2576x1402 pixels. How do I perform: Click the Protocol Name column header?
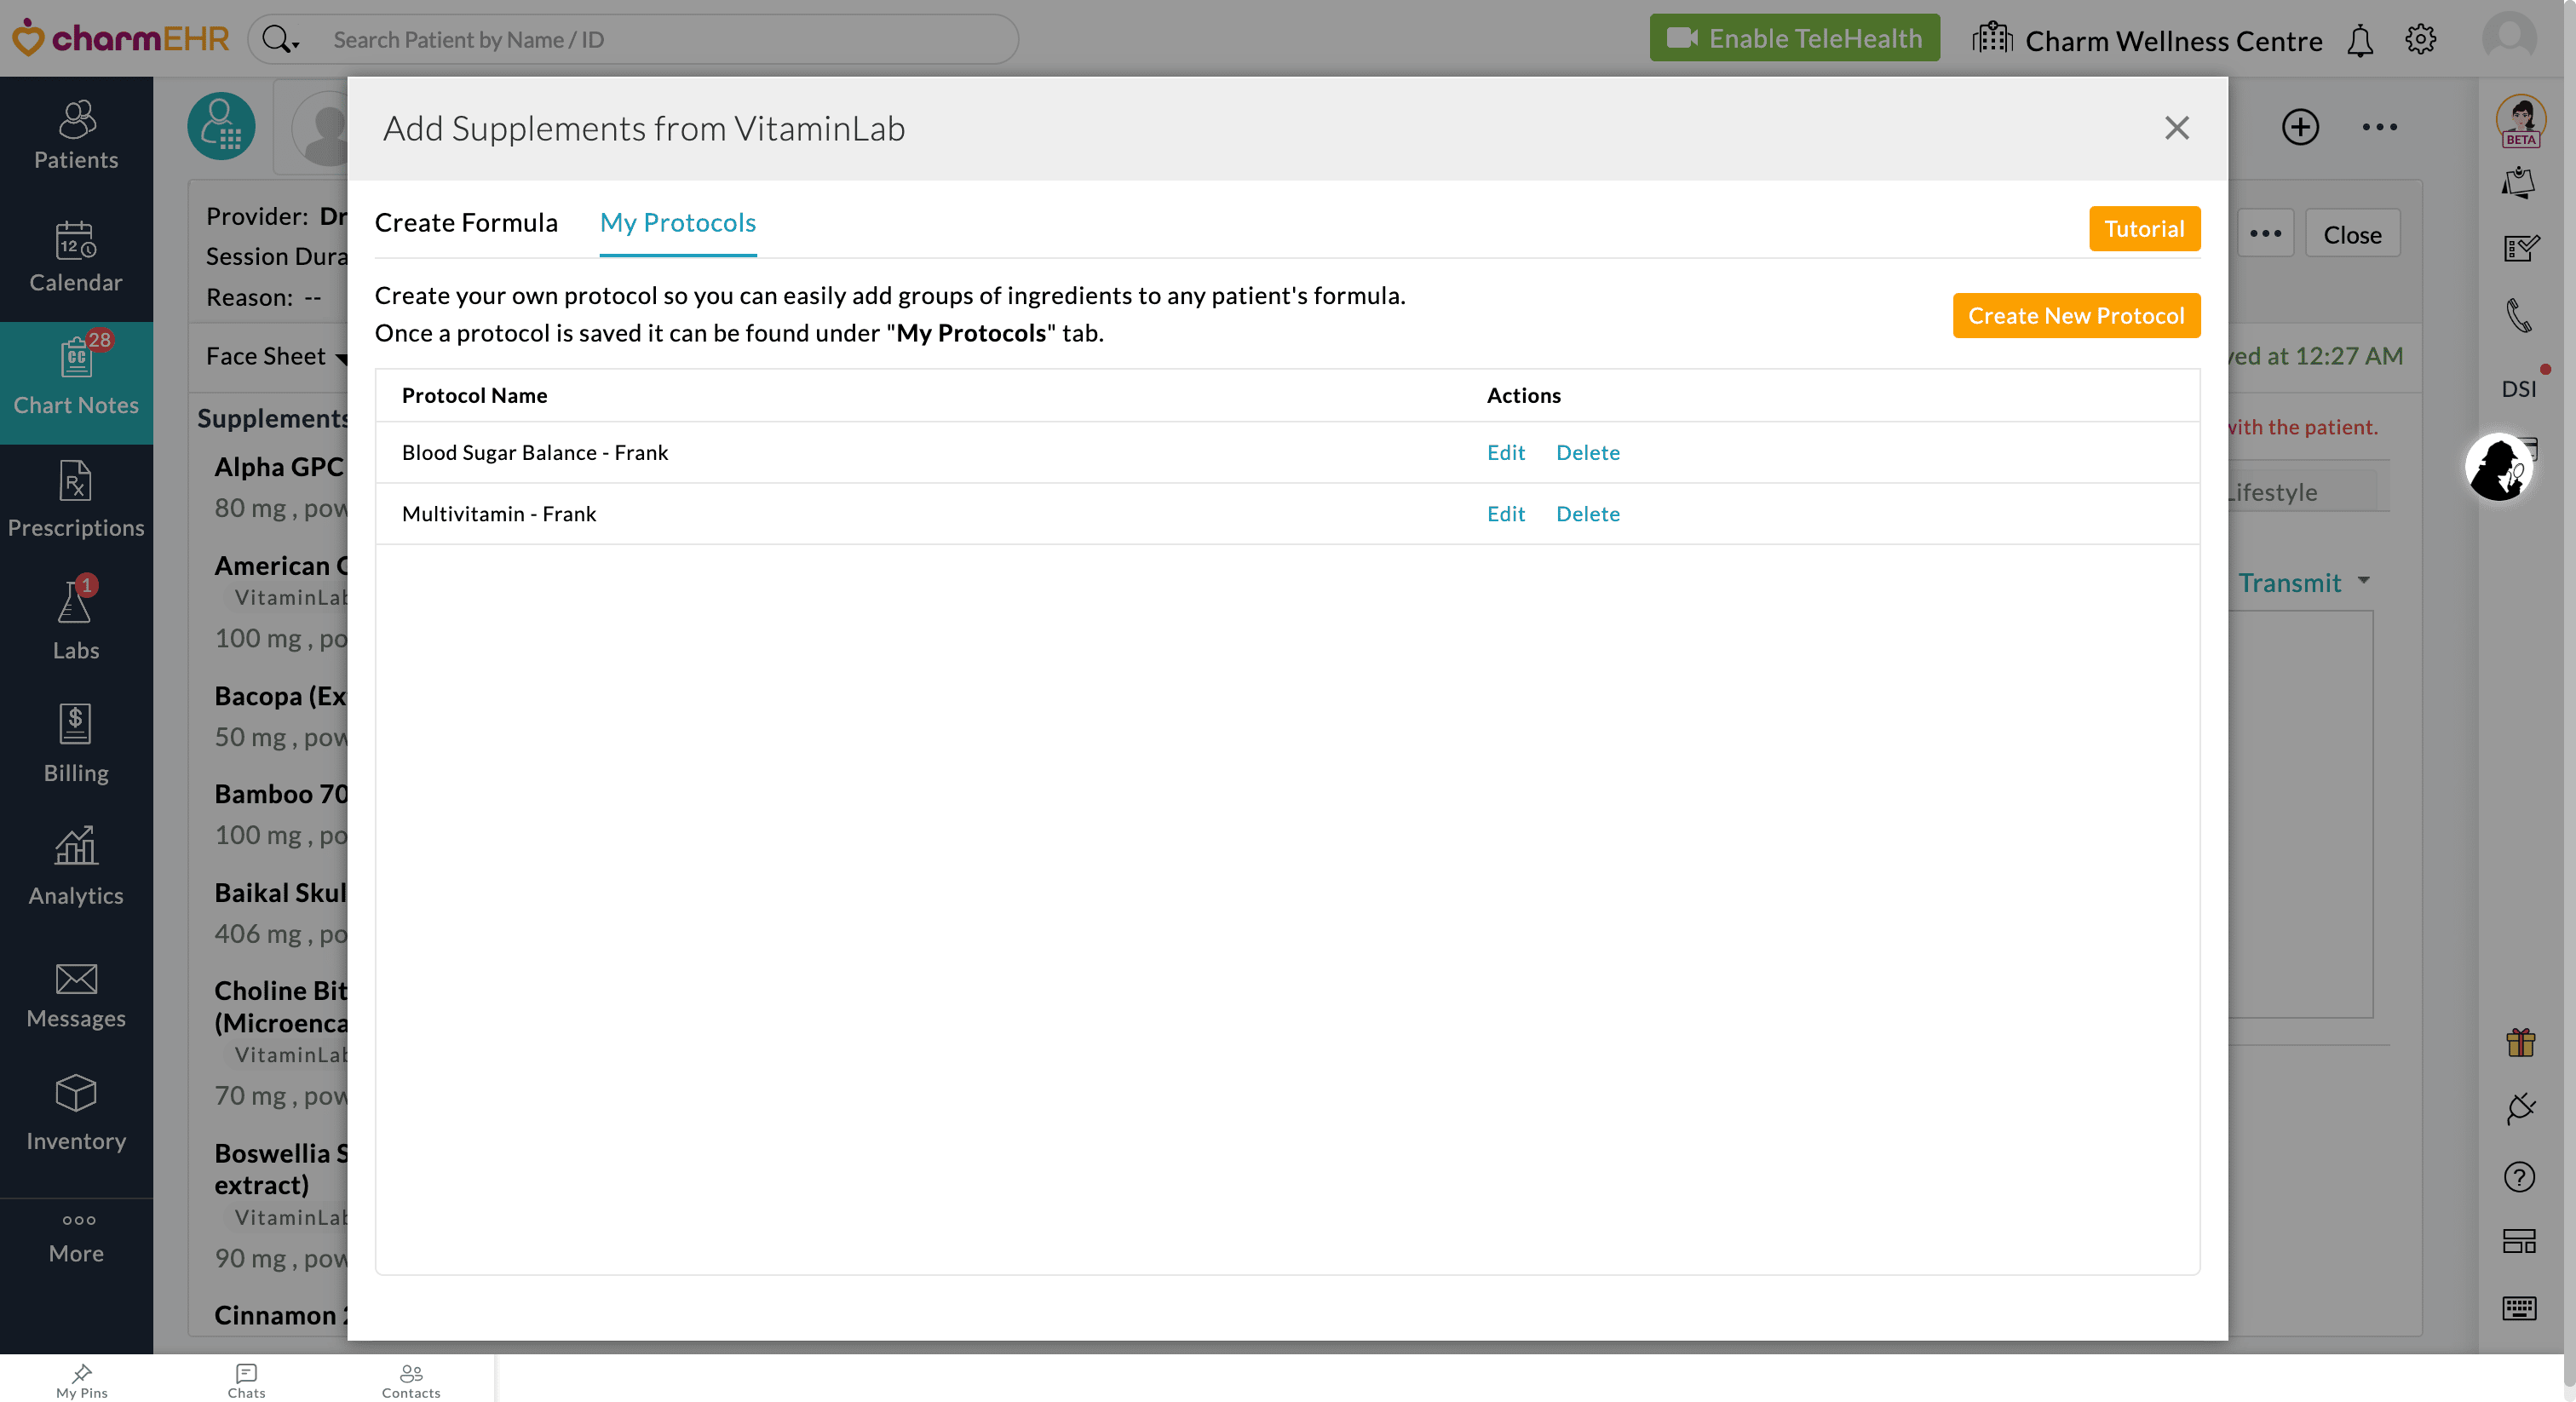point(474,395)
